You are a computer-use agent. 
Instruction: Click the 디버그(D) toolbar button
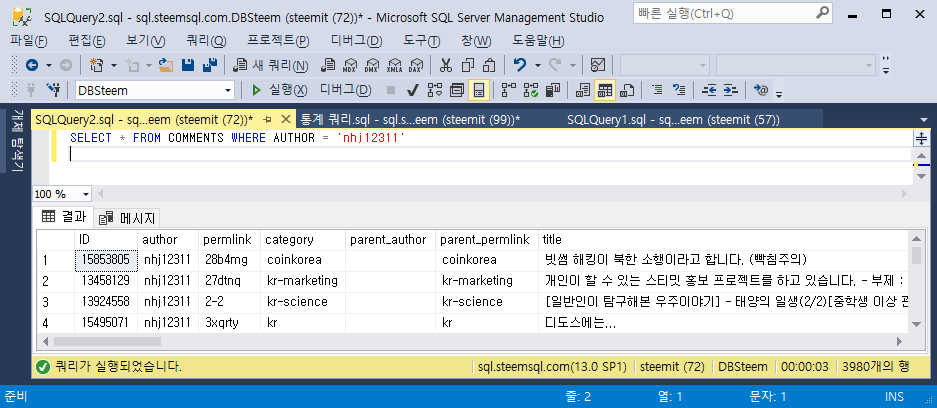click(345, 90)
